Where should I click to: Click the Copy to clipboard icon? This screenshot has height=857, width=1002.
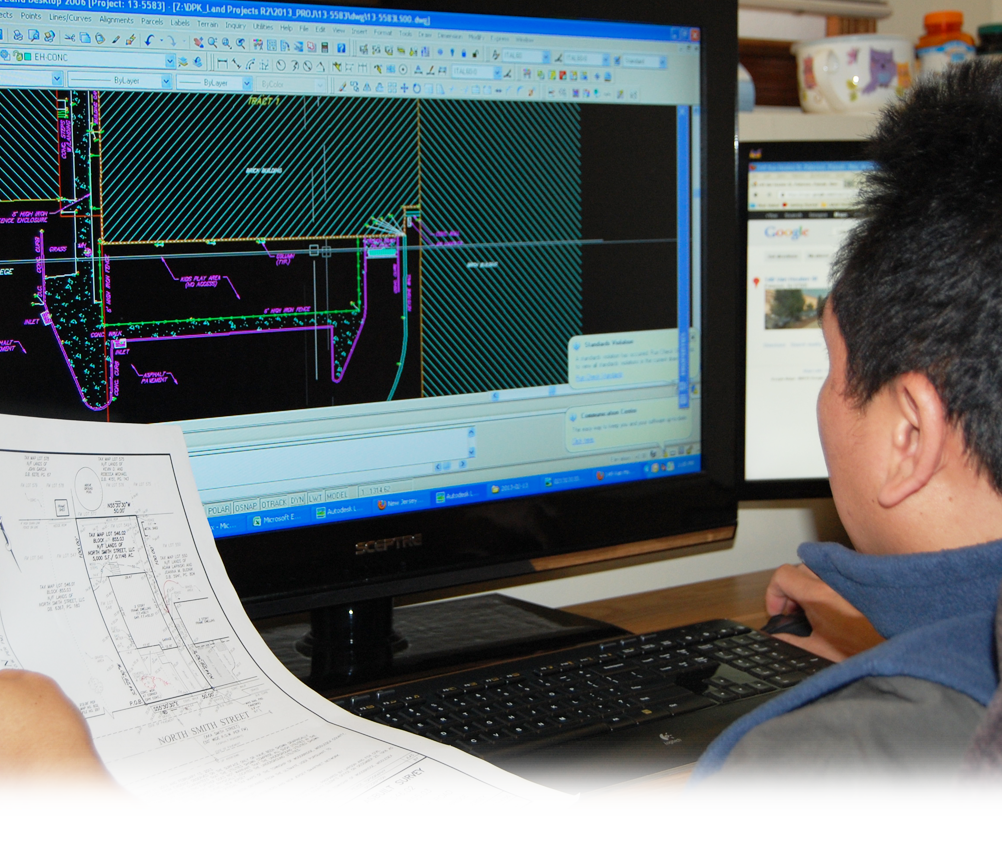click(85, 38)
